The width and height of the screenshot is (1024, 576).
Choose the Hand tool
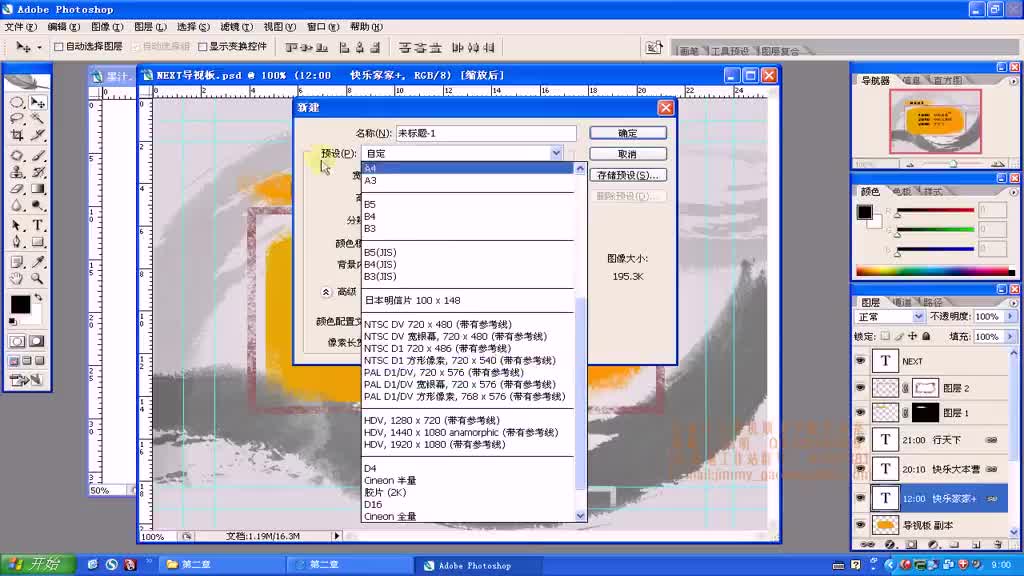pos(17,278)
